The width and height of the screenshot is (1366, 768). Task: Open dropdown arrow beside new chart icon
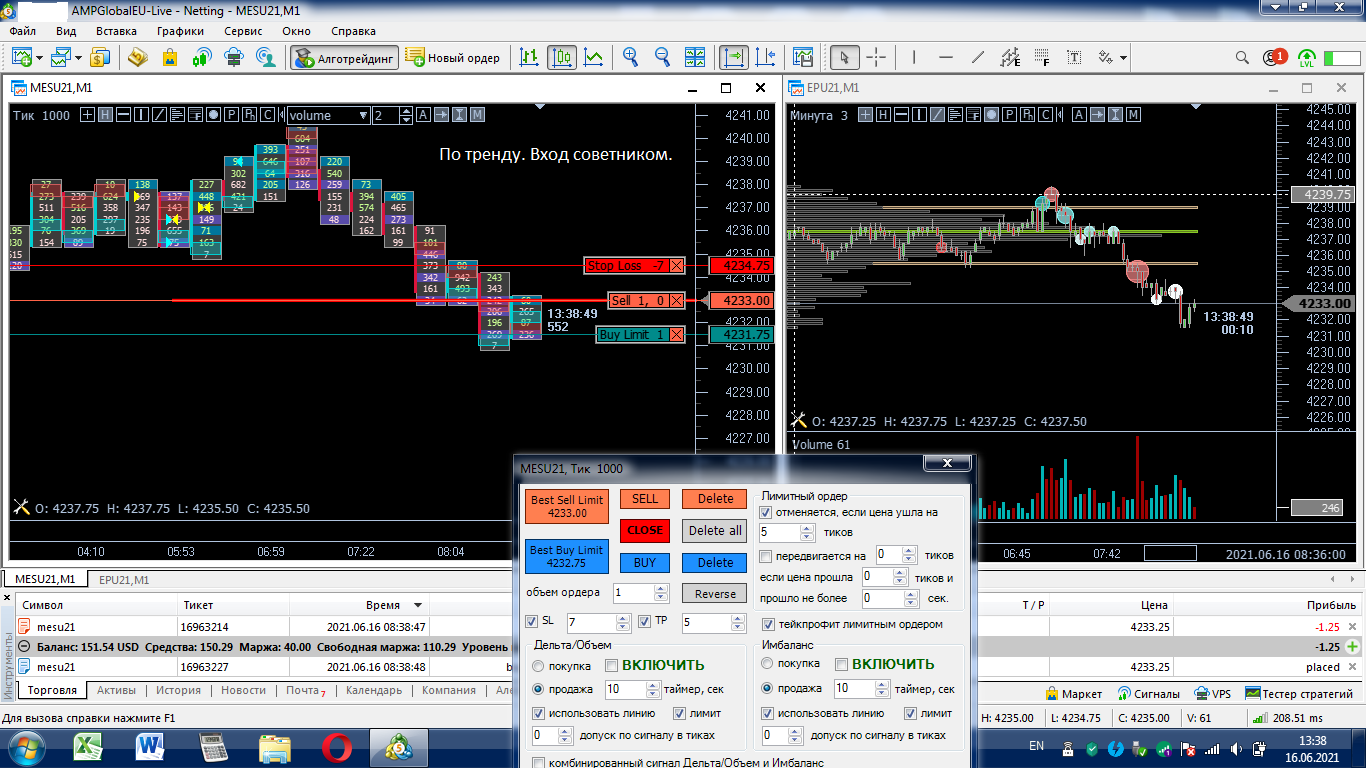point(39,57)
